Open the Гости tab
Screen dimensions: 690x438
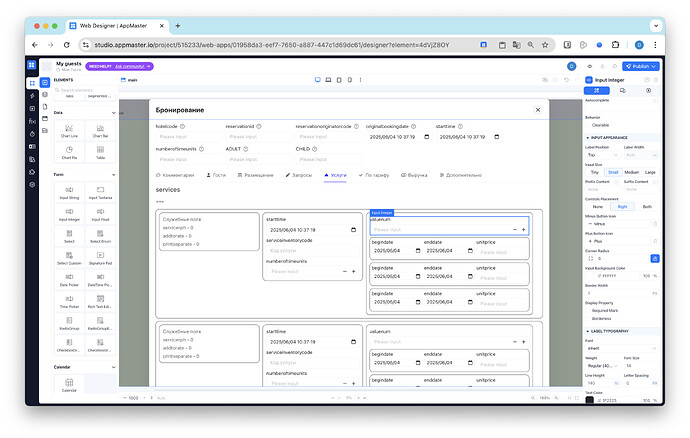tap(216, 175)
